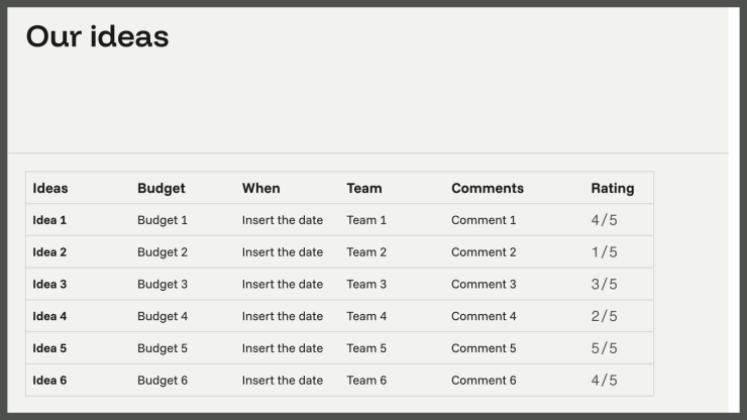Click the "Budget 2" cell

162,252
